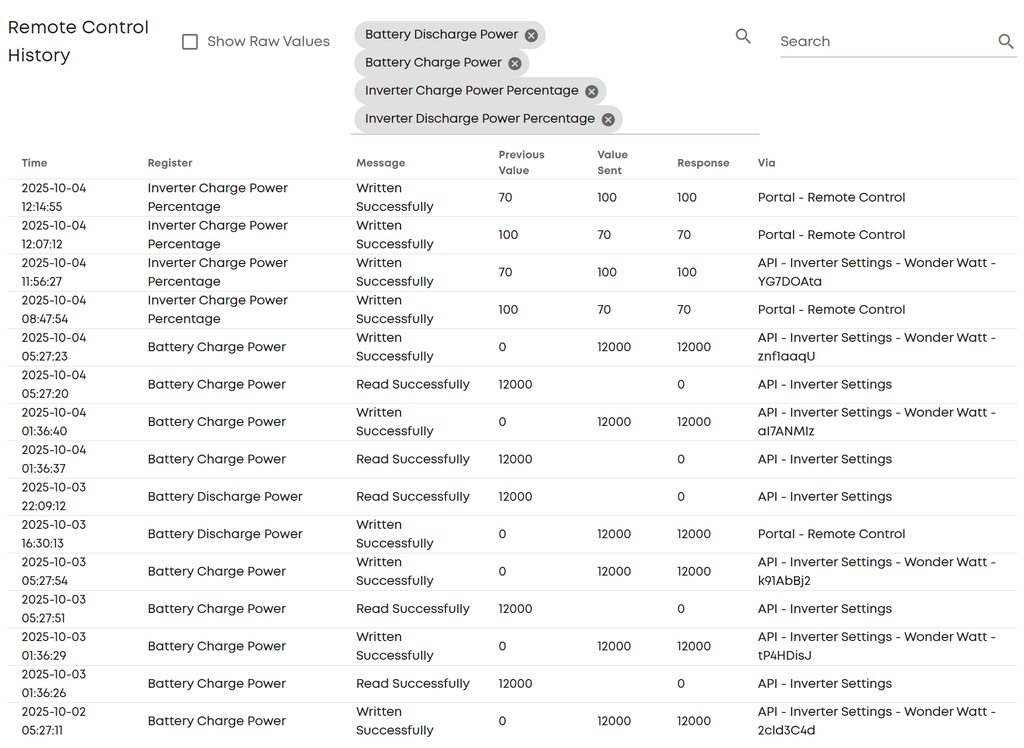Focus the Search text field
1024x748 pixels.
885,41
